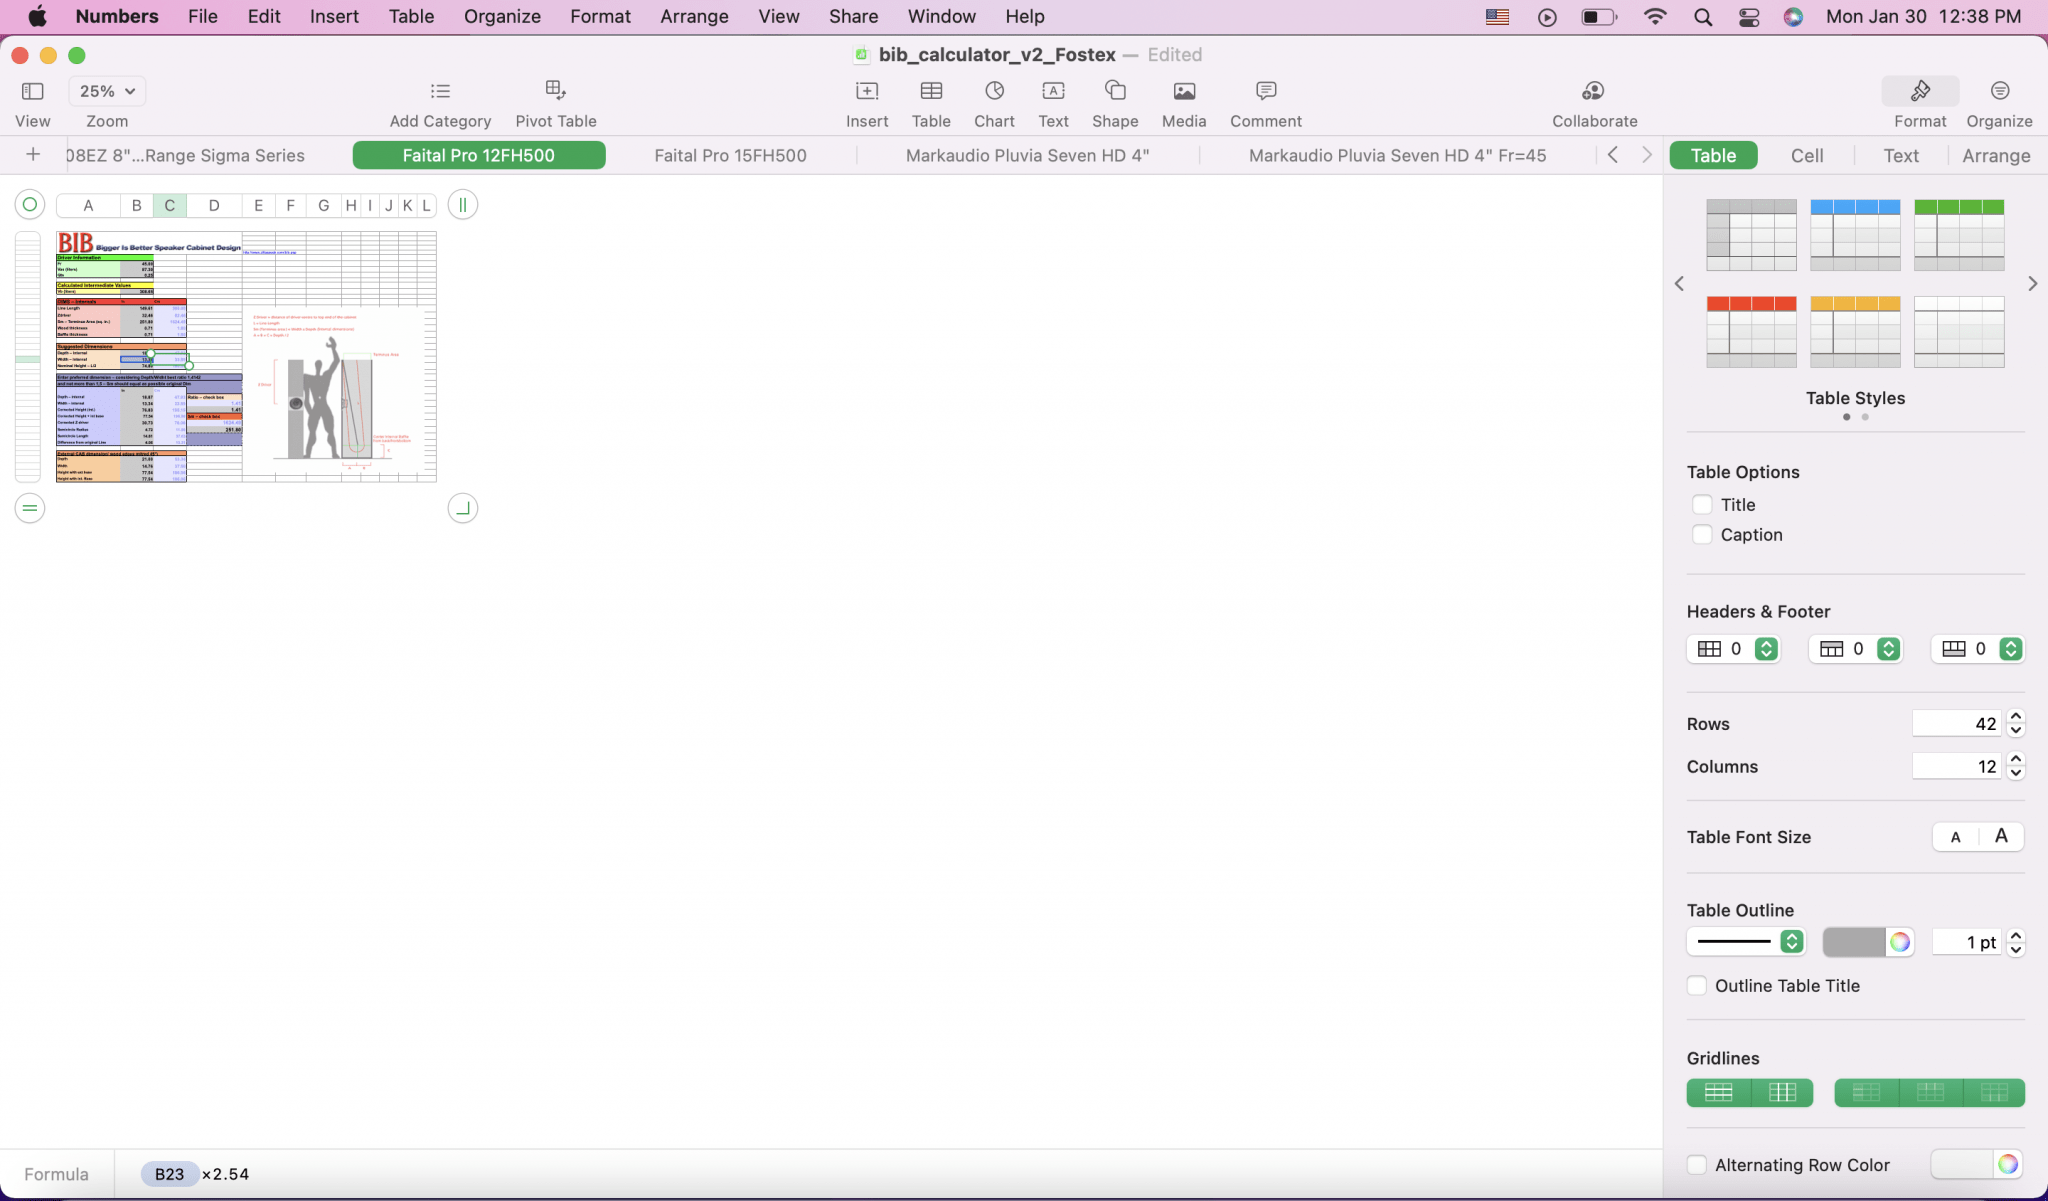
Task: Open the 25% zoom dropdown
Action: 107,91
